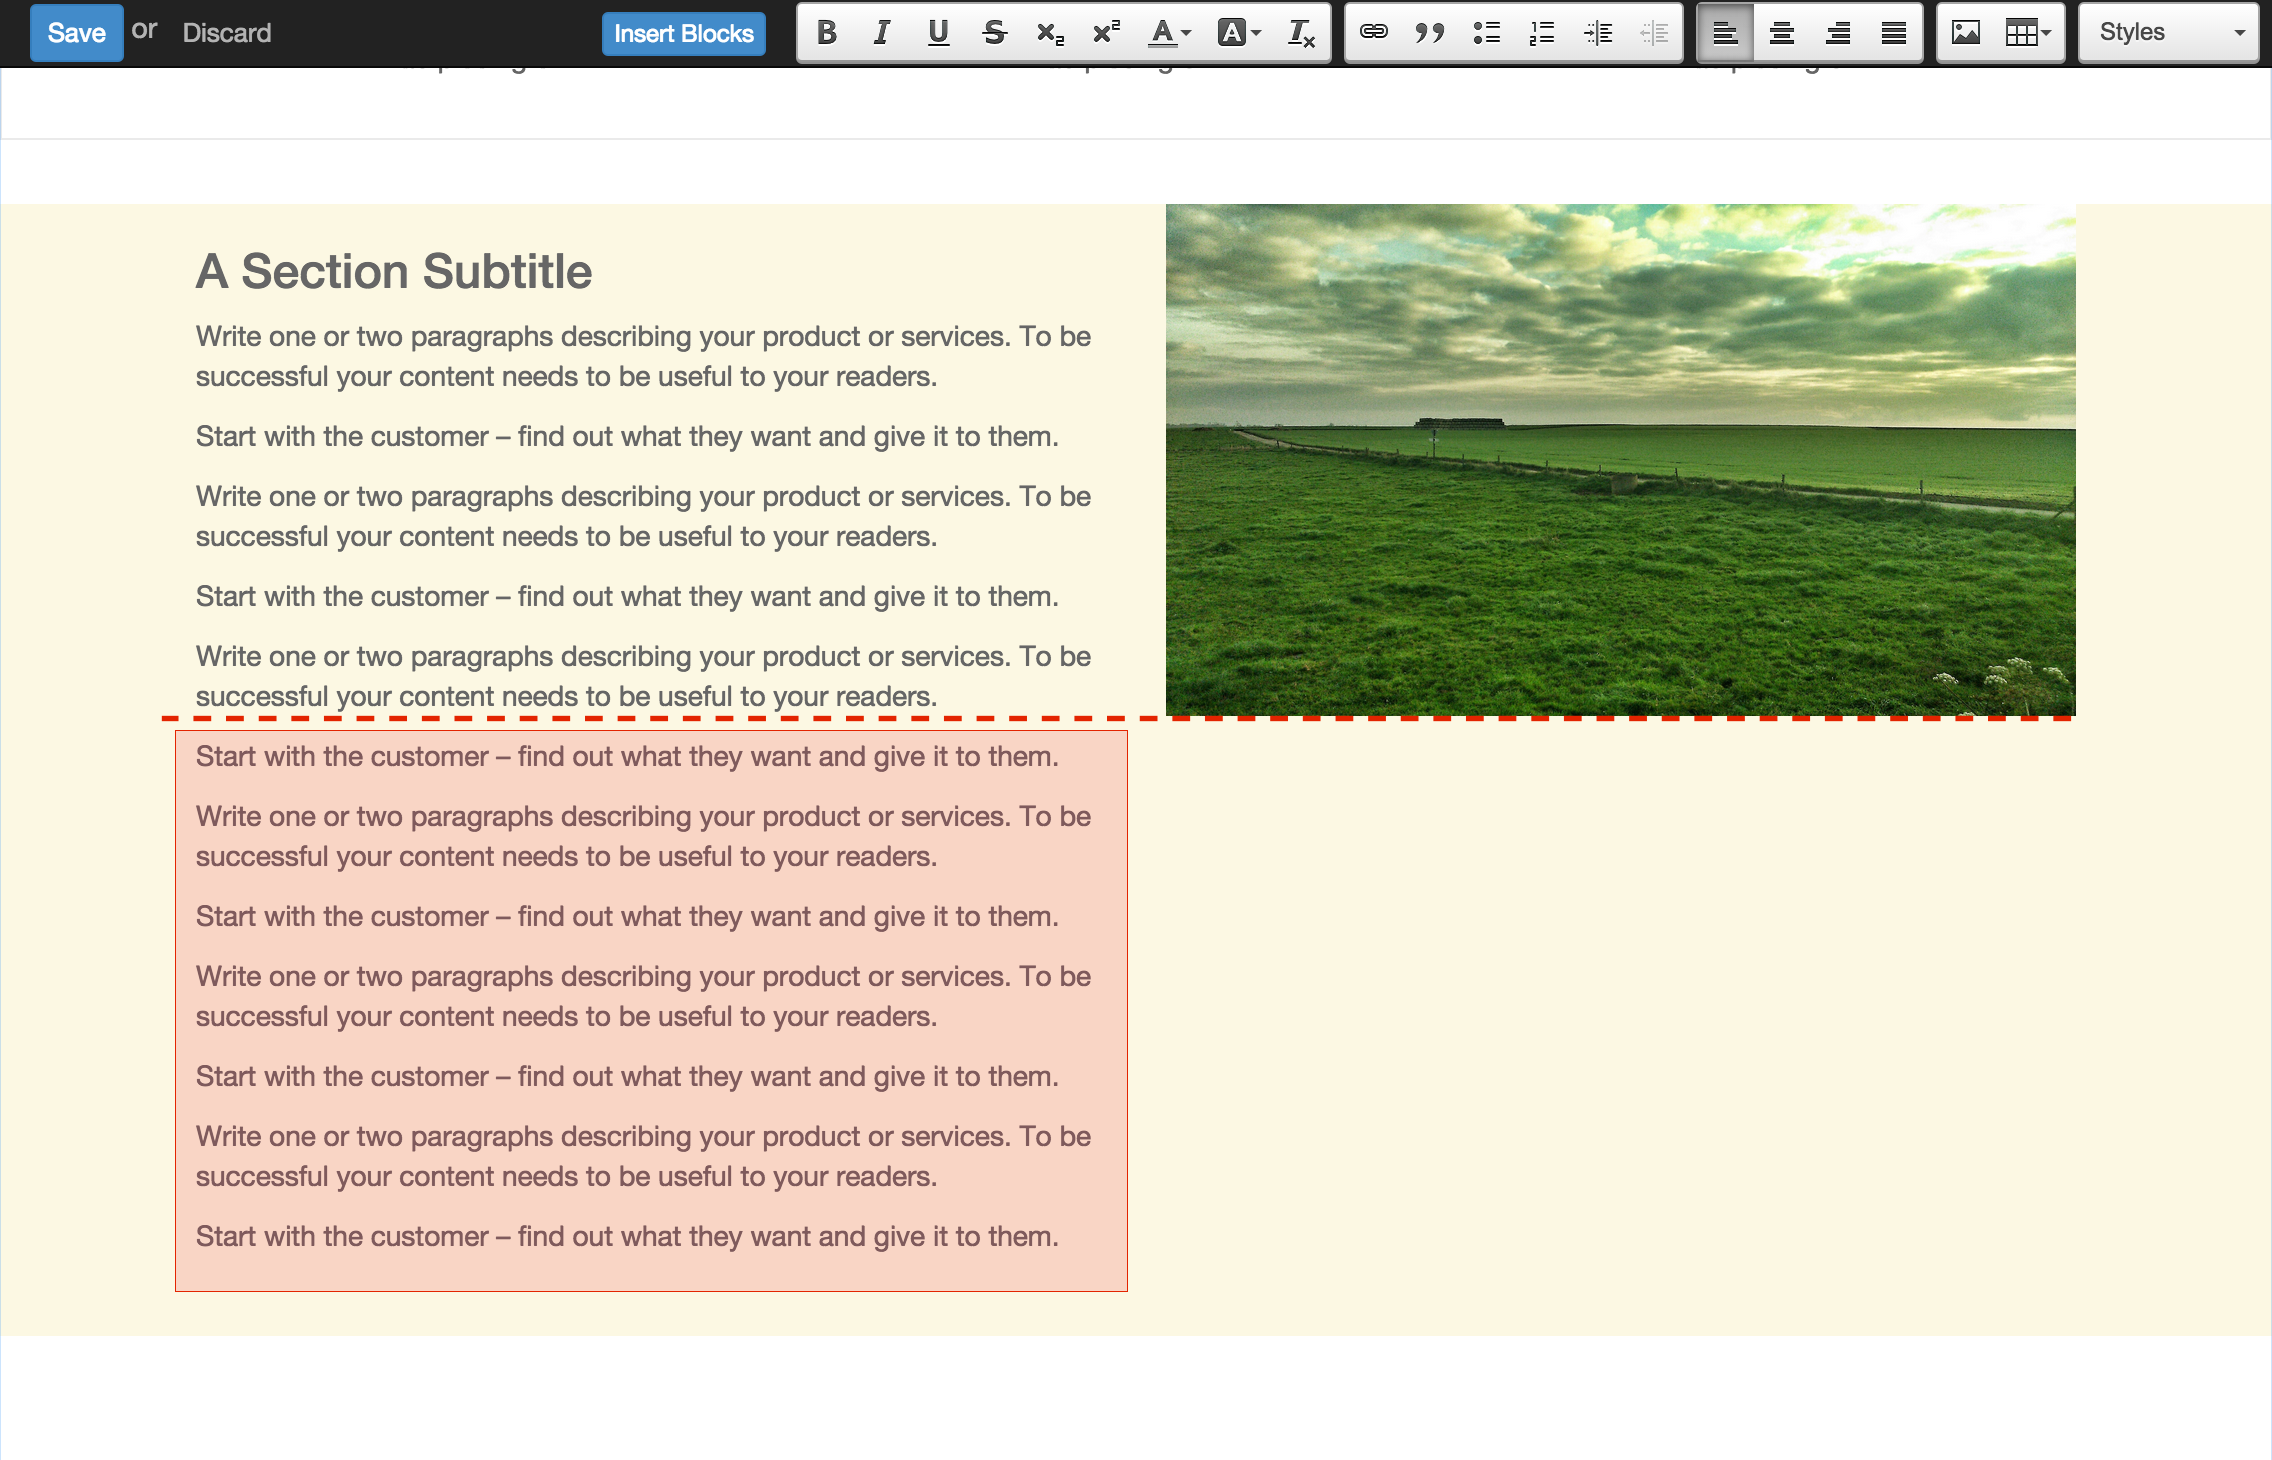Insert a block quote
2272x1460 pixels.
tap(1430, 33)
